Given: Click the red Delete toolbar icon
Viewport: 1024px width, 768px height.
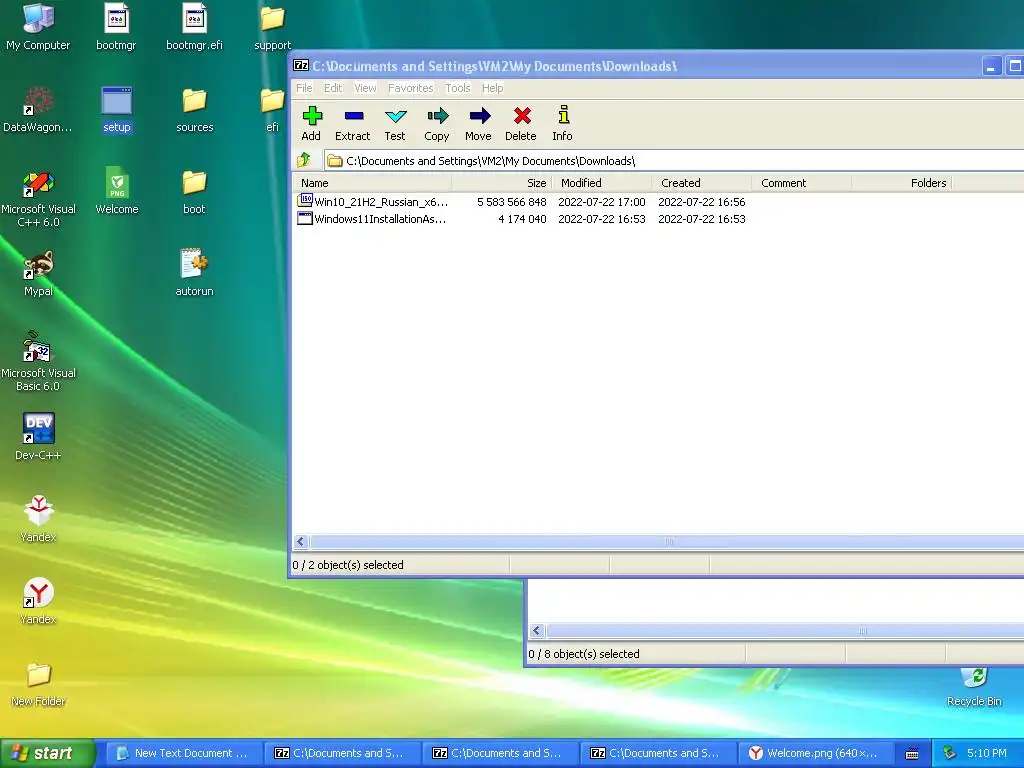Looking at the screenshot, I should [521, 123].
